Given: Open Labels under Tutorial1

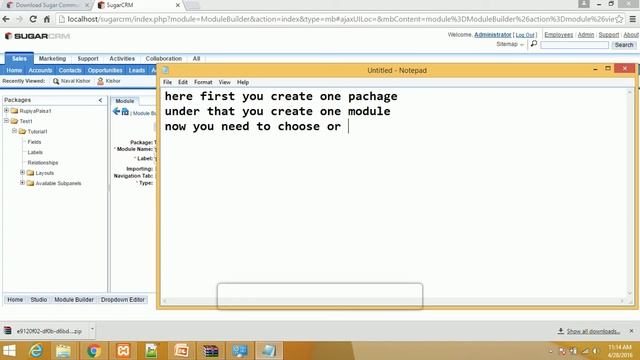Looking at the screenshot, I should coord(35,152).
